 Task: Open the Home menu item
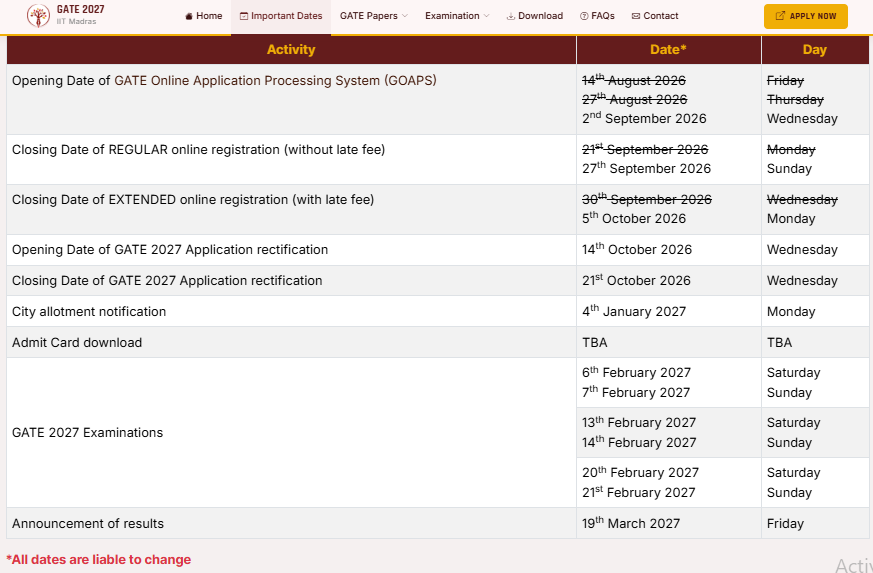click(204, 16)
